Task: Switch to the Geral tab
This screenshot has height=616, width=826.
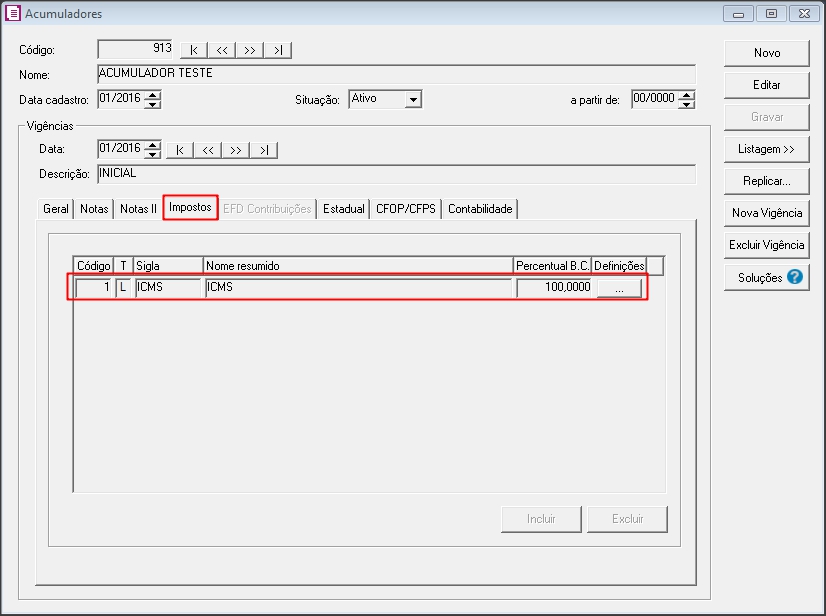Action: pyautogui.click(x=56, y=209)
